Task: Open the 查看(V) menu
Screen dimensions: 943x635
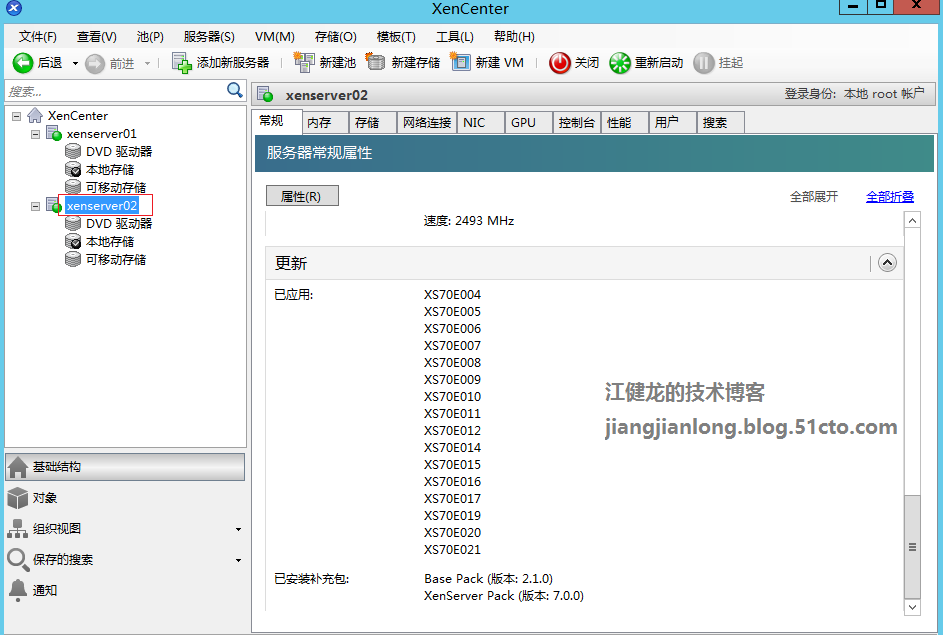Action: tap(96, 37)
